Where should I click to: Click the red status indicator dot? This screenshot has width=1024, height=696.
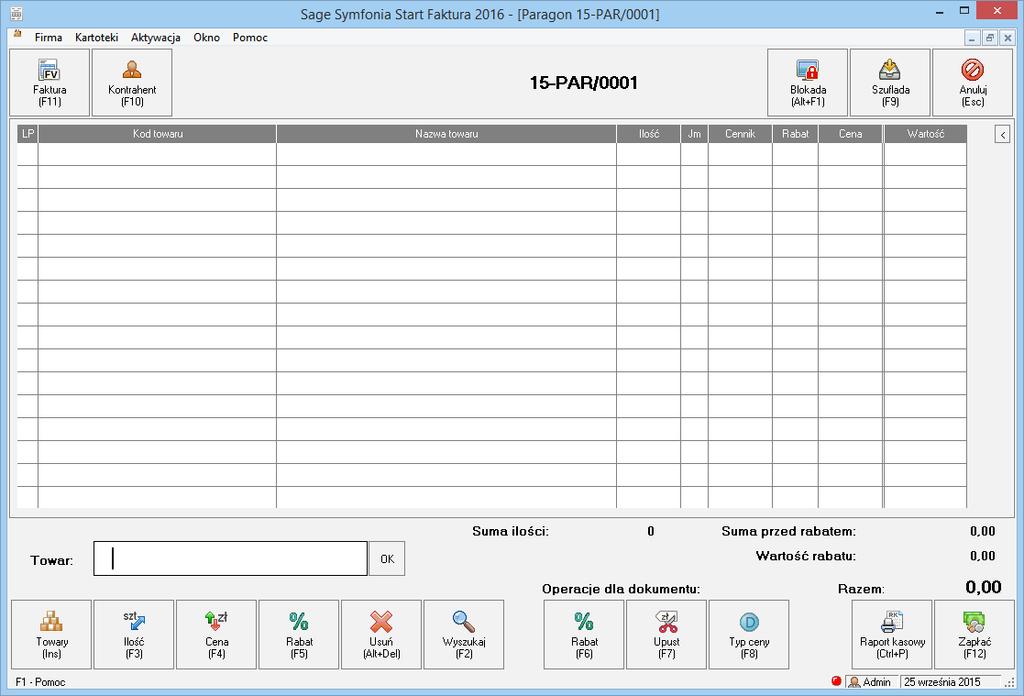pos(836,681)
